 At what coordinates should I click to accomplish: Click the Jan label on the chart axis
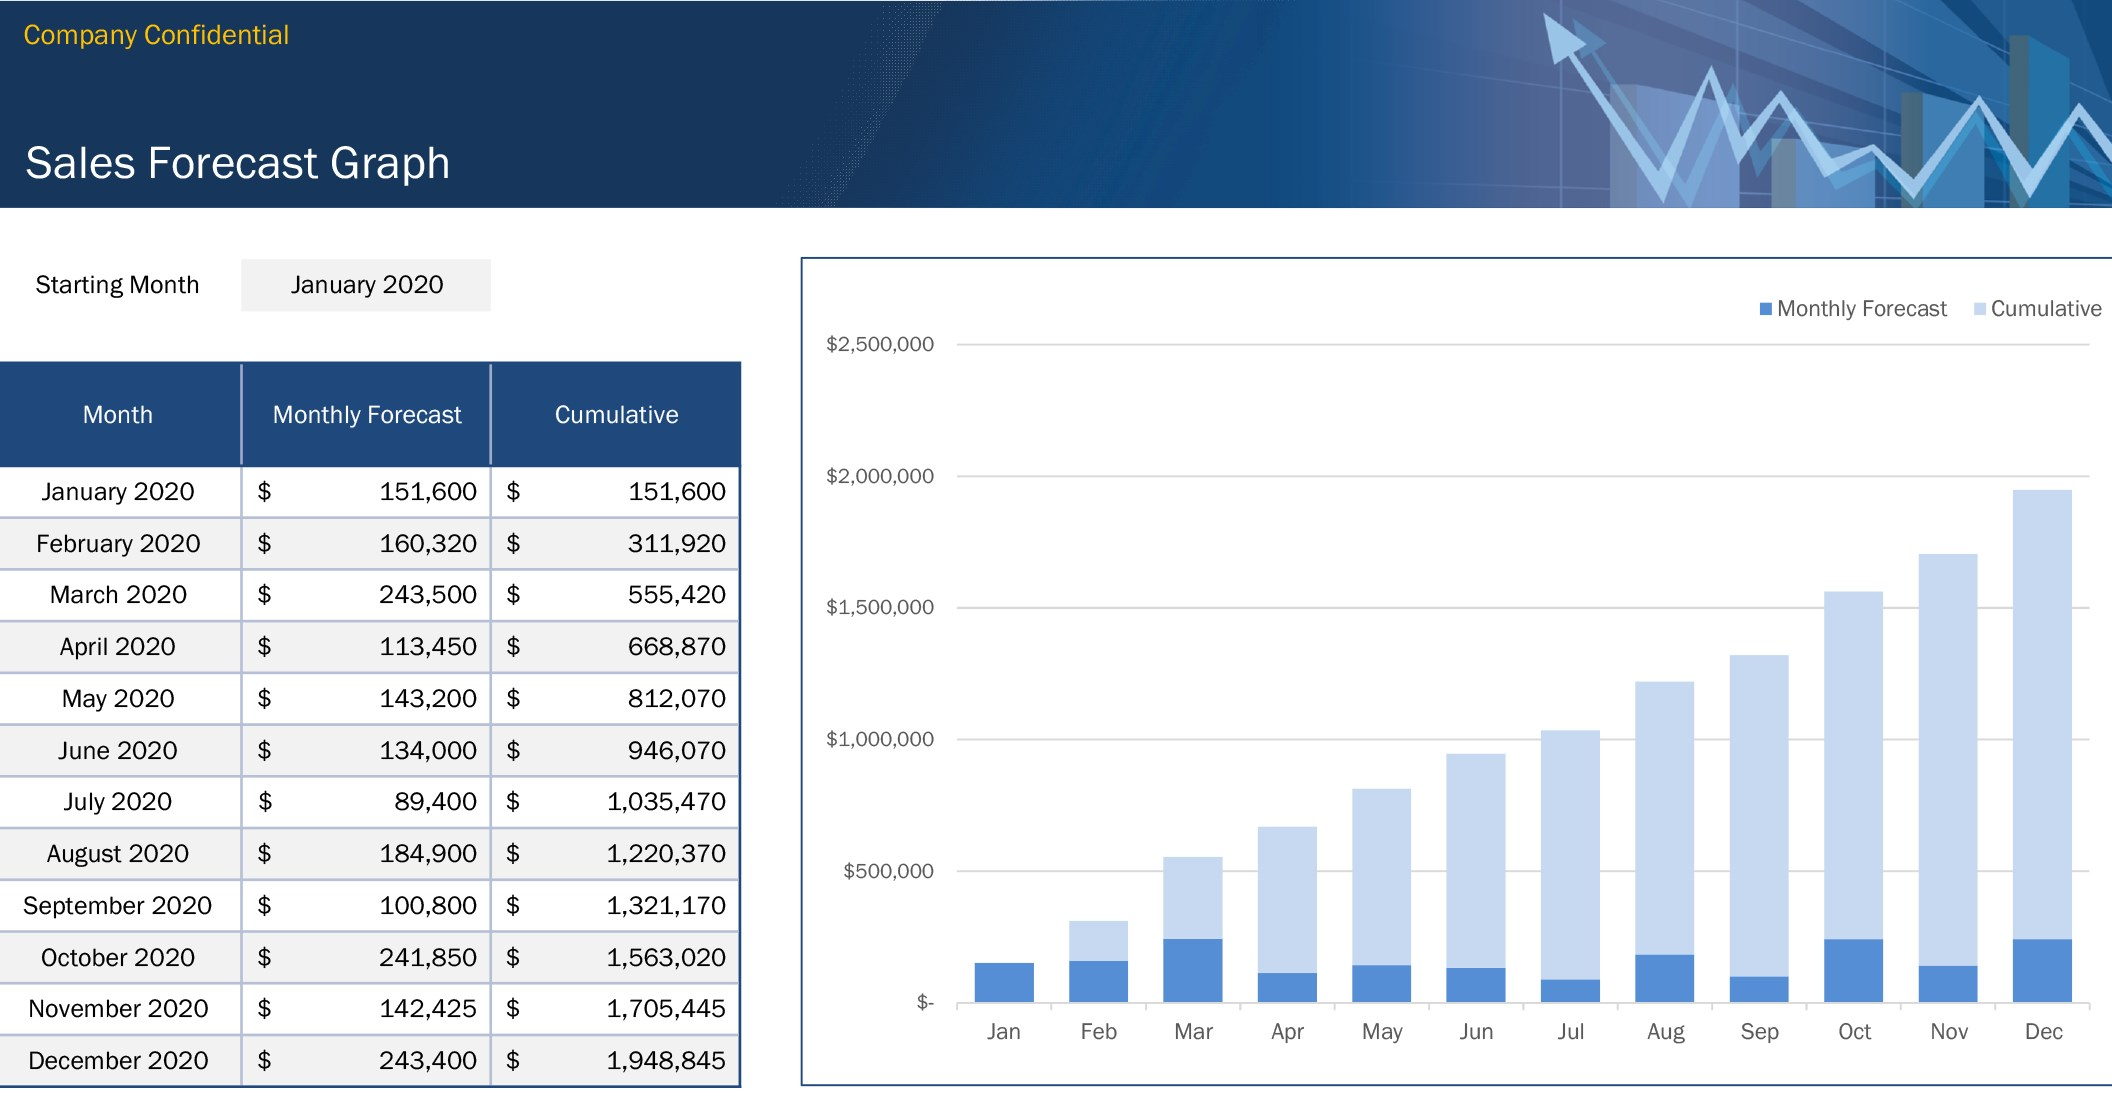[1005, 1031]
